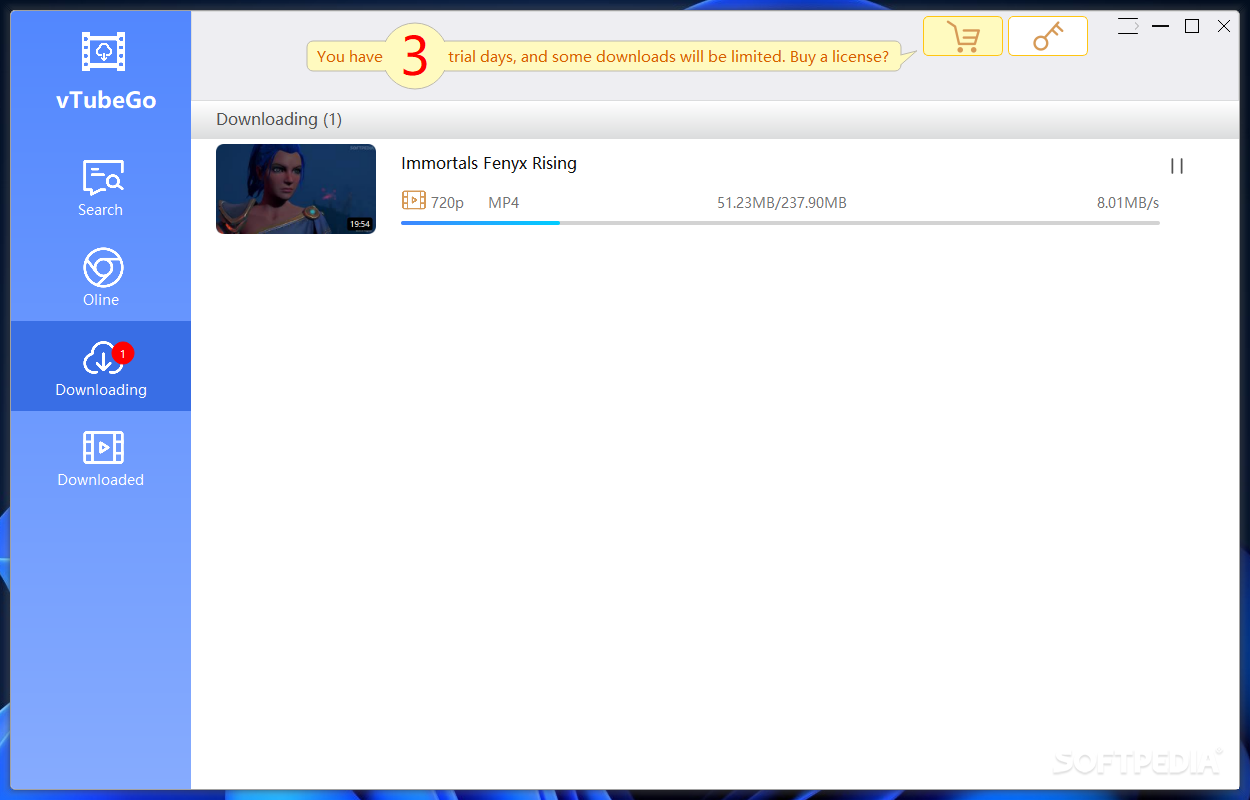Click the 8.01MB/s speed value
1250x800 pixels.
(1128, 203)
